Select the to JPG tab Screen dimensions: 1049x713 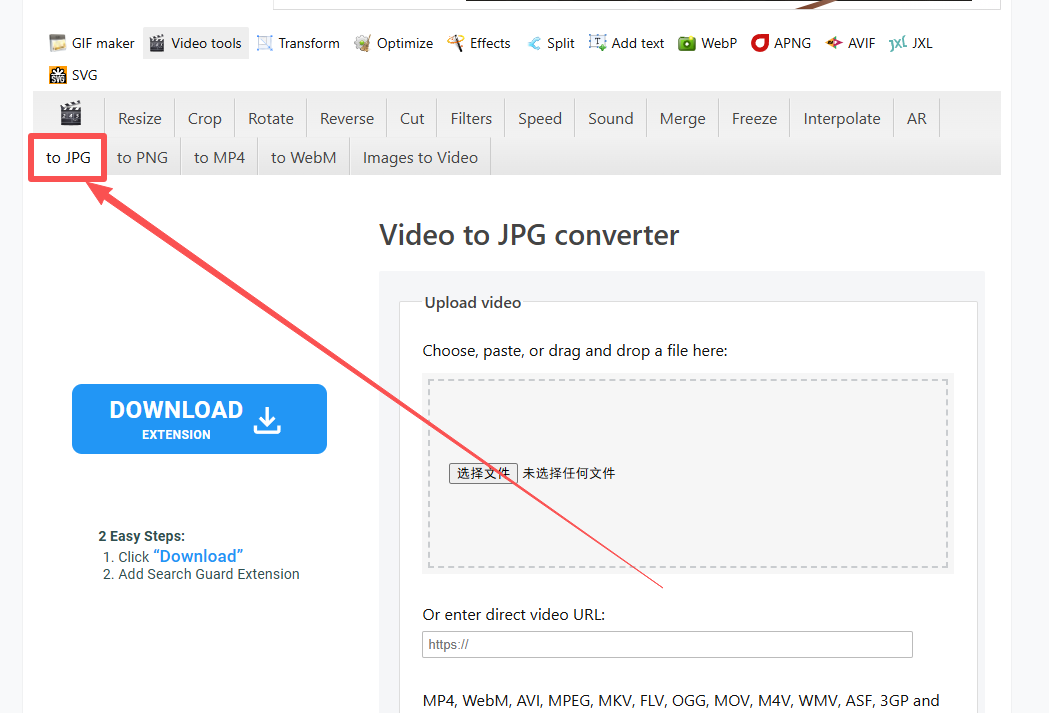click(x=68, y=157)
